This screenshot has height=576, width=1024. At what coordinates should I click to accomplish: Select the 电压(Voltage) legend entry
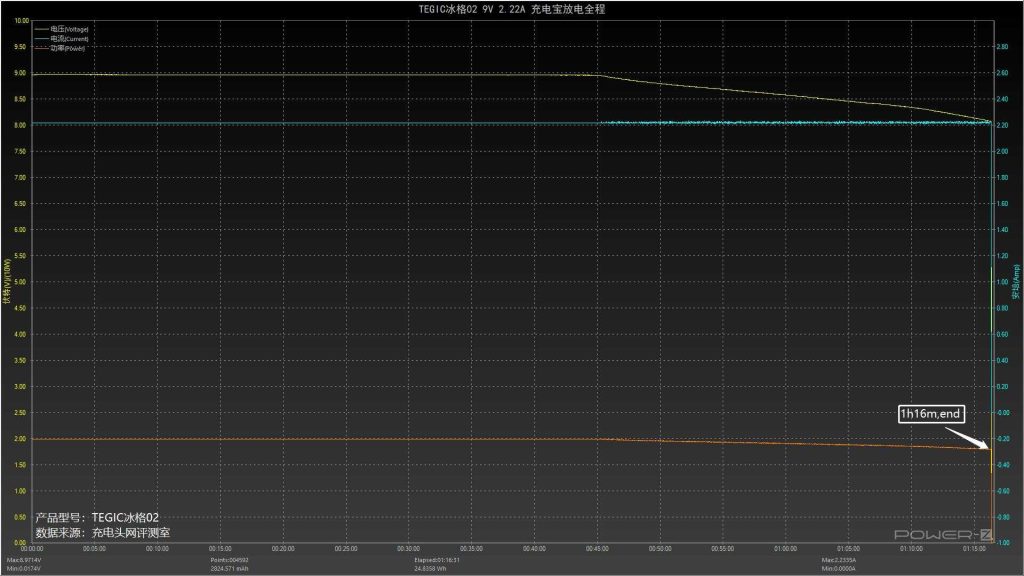(x=61, y=29)
